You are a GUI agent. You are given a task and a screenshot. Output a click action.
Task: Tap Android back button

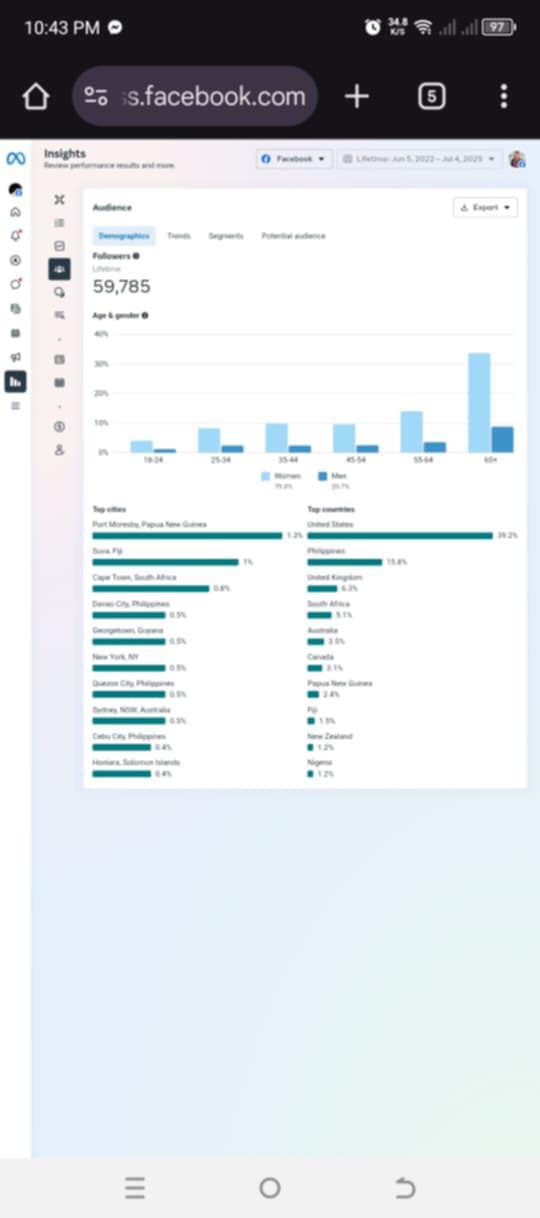pos(405,1188)
